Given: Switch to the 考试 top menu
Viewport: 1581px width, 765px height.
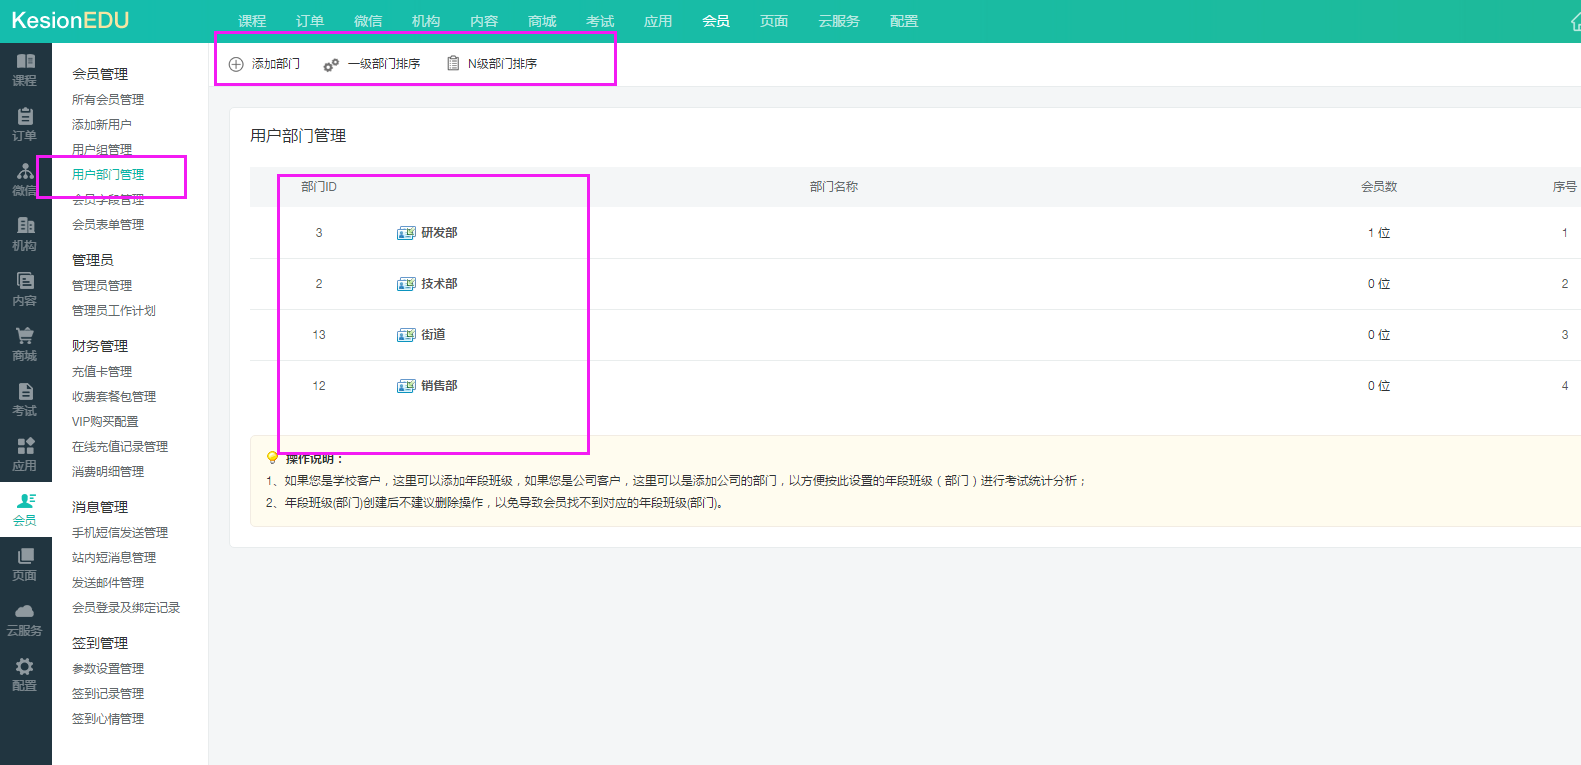Looking at the screenshot, I should [600, 21].
